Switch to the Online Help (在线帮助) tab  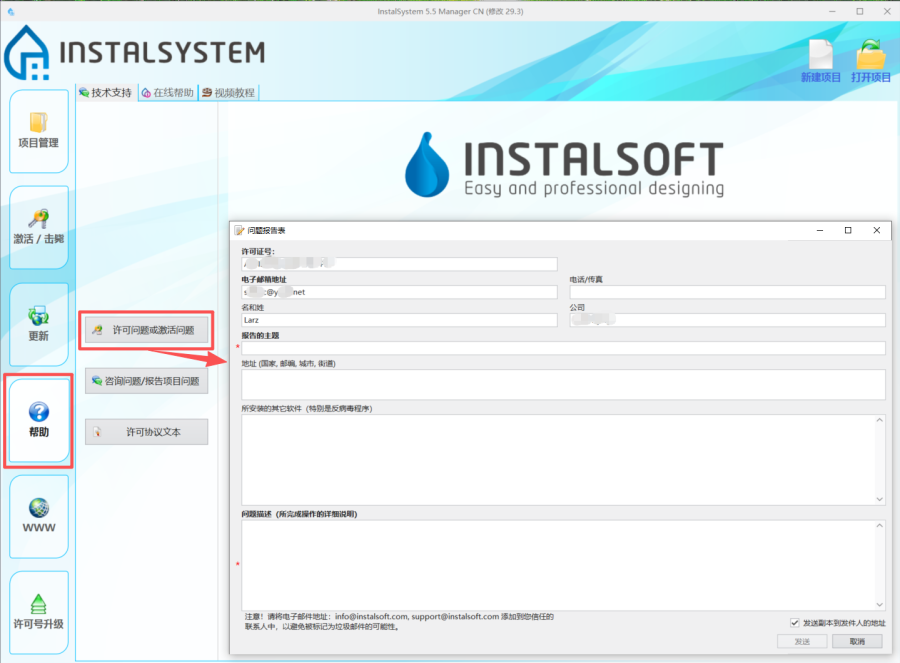click(167, 93)
